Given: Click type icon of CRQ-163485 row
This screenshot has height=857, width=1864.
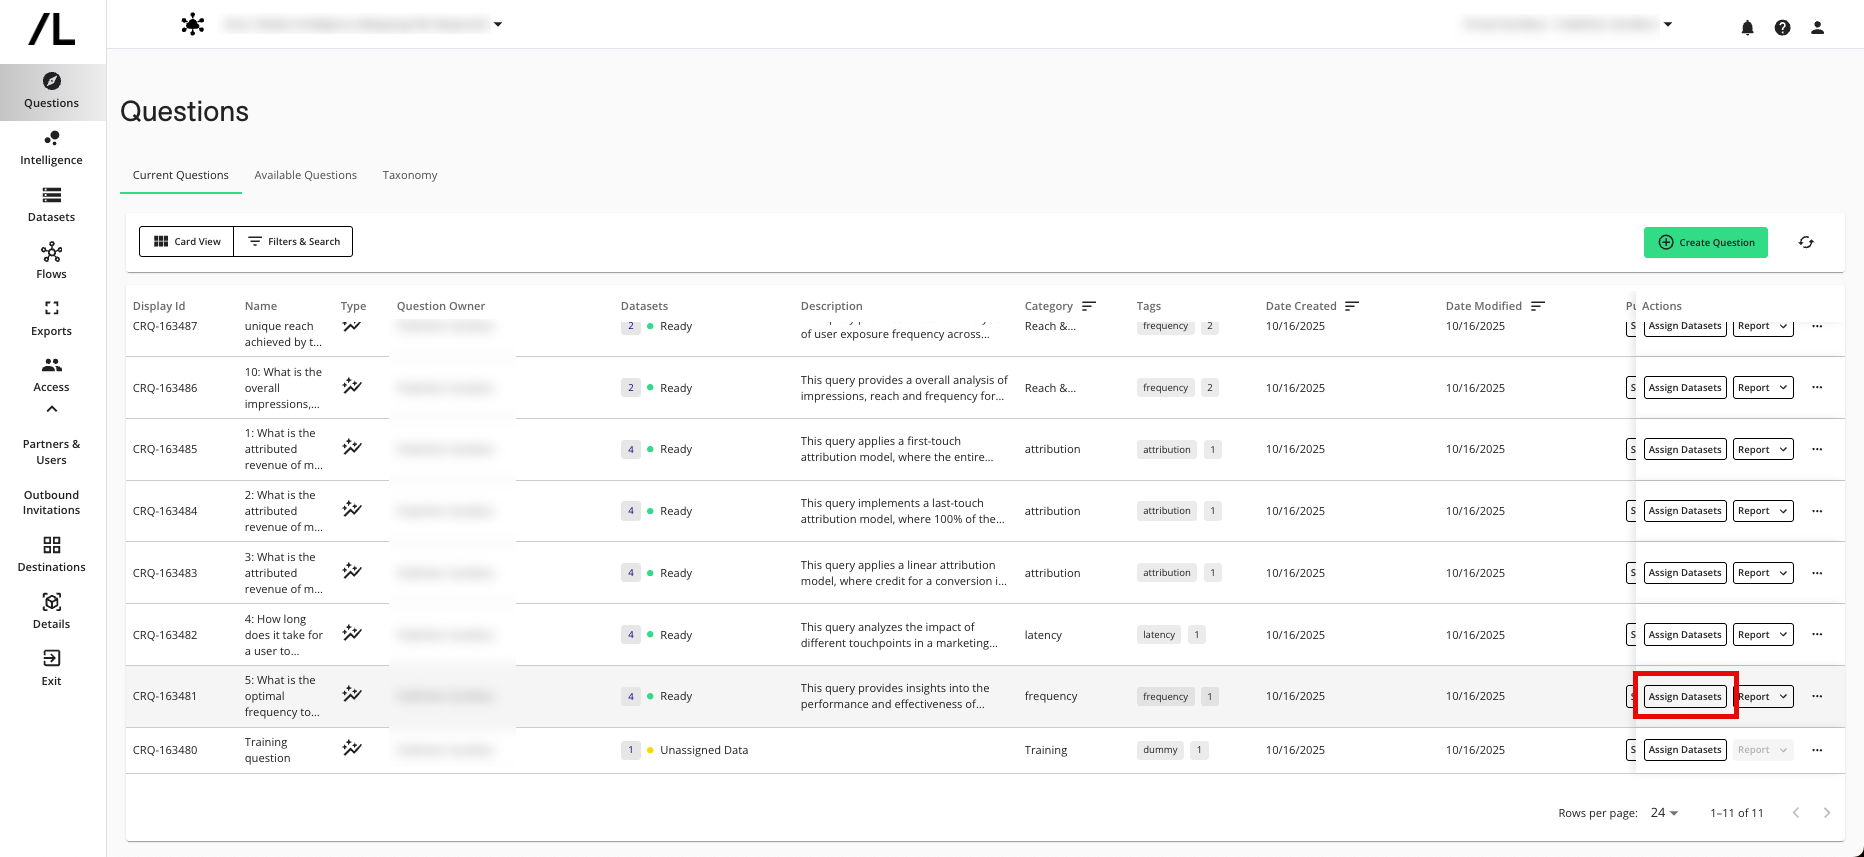Looking at the screenshot, I should tap(352, 447).
